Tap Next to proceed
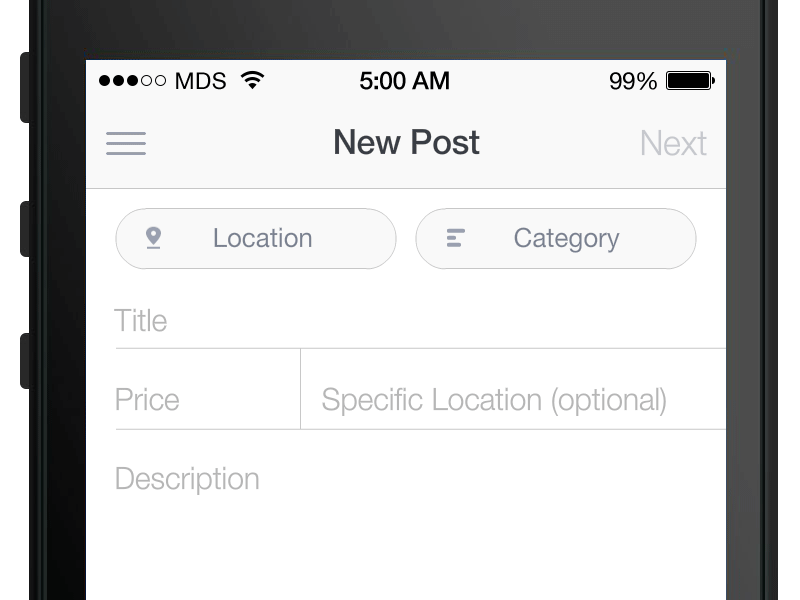Screen dimensions: 800x600 (x=673, y=143)
